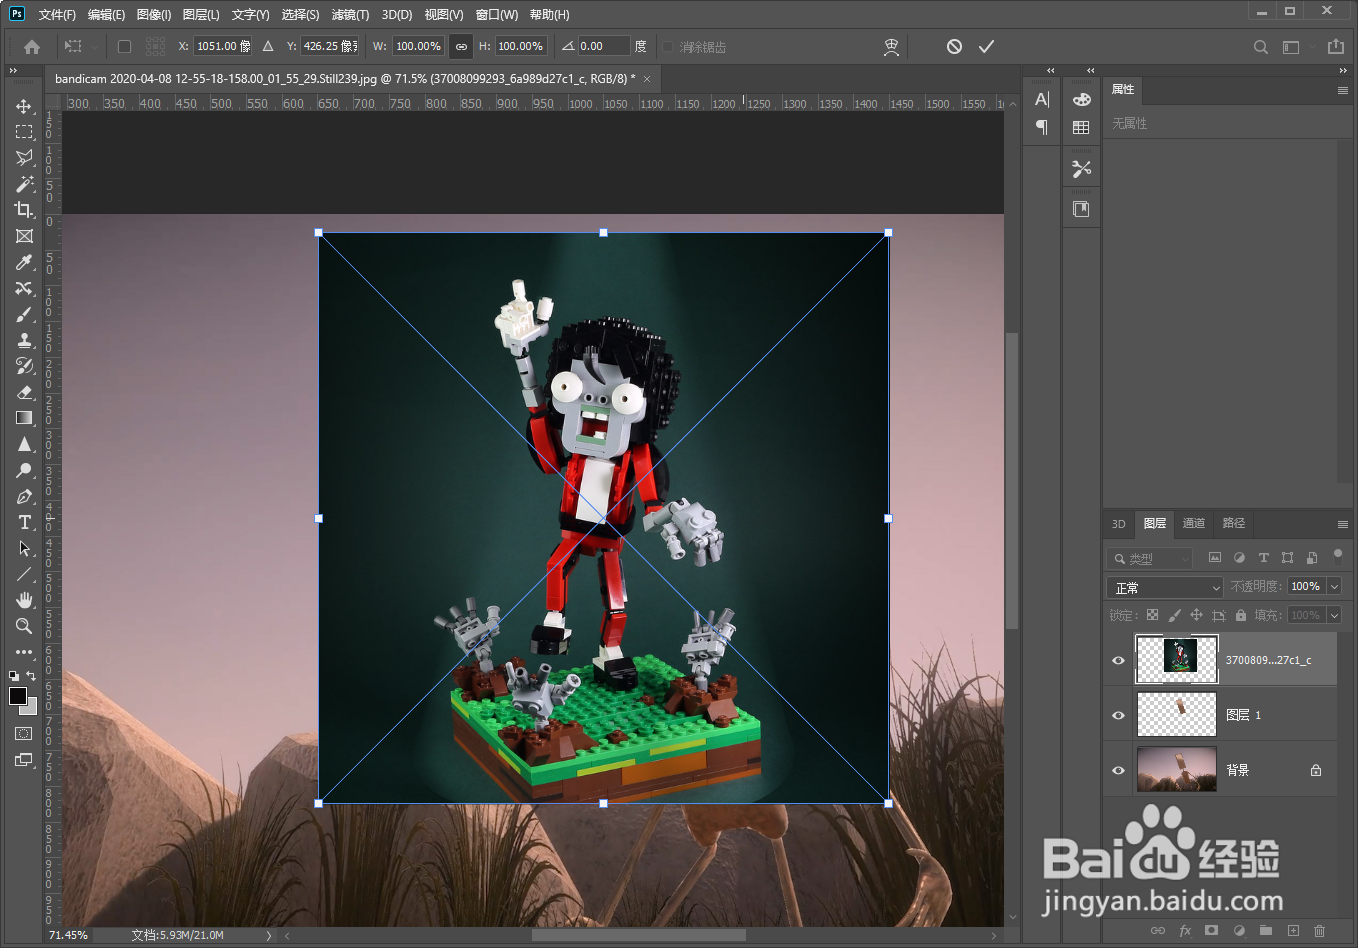This screenshot has height=948, width=1358.
Task: Swap foreground and background colors
Action: pyautogui.click(x=31, y=677)
